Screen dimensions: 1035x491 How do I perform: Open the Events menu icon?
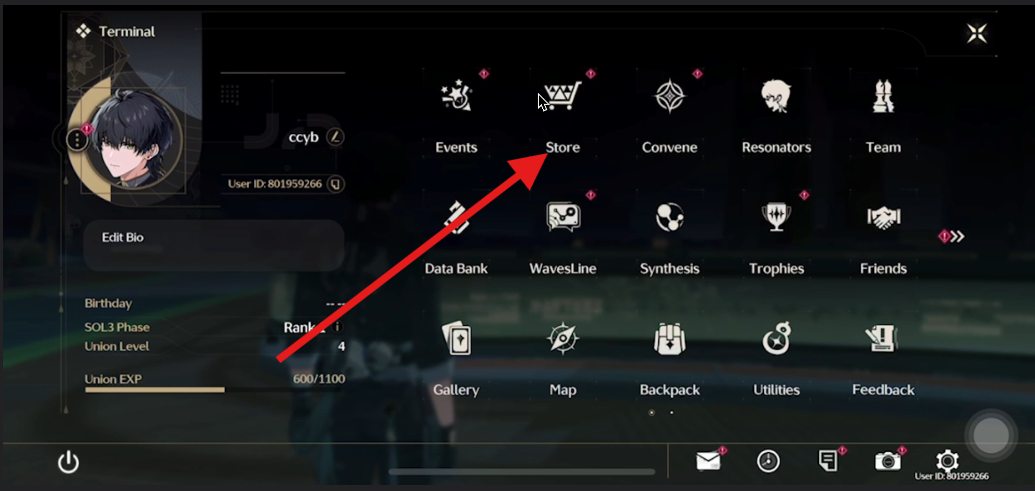(456, 97)
